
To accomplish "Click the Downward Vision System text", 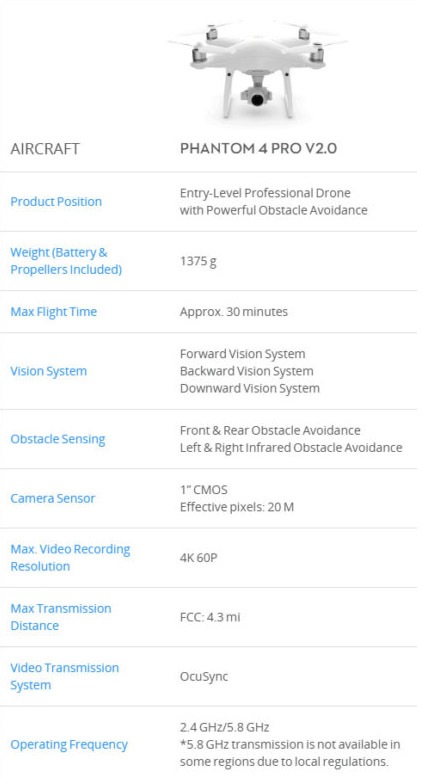I will tap(250, 389).
